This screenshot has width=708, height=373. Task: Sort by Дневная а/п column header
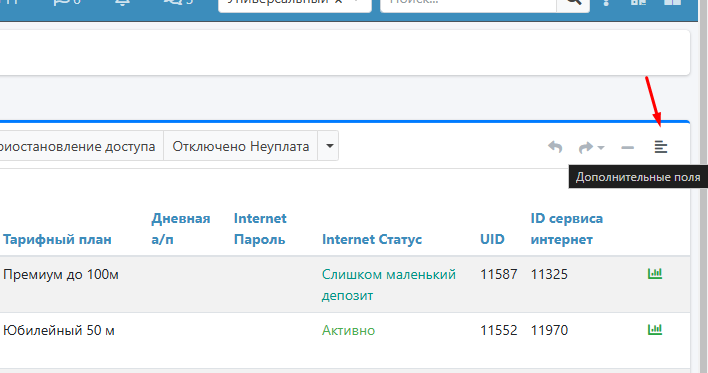[181, 229]
